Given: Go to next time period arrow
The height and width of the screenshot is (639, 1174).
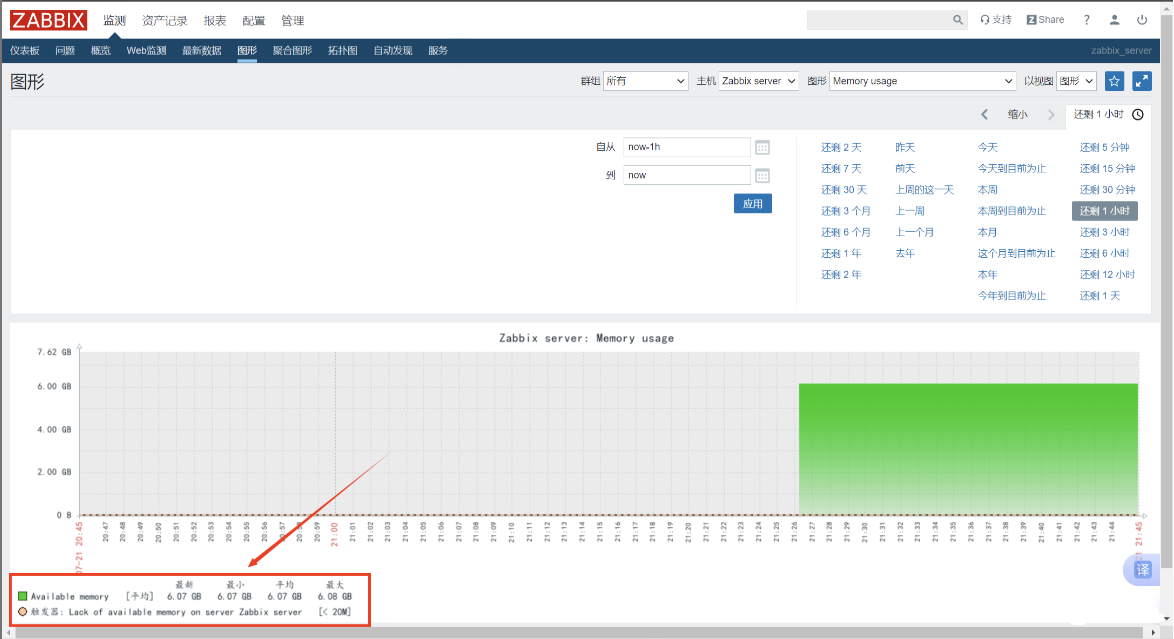Looking at the screenshot, I should (1051, 115).
